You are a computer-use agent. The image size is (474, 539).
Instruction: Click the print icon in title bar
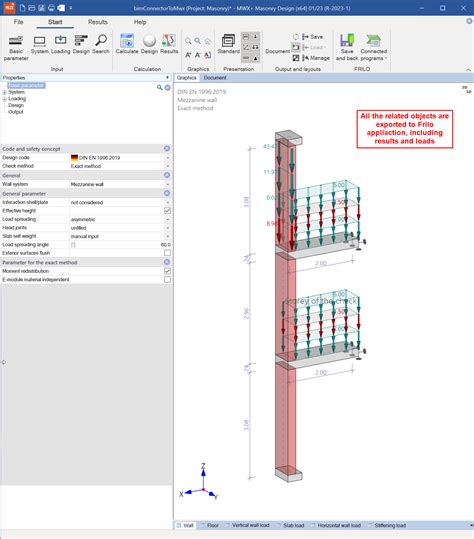pyautogui.click(x=51, y=8)
